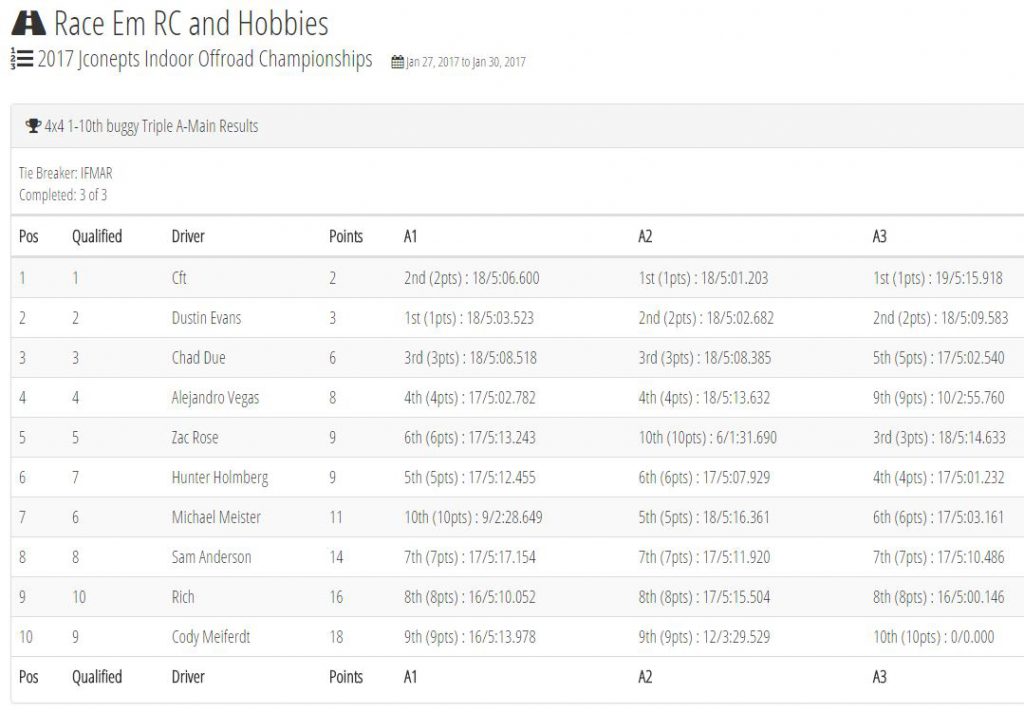Select driver name Chad Due
1024x713 pixels.
tap(199, 358)
